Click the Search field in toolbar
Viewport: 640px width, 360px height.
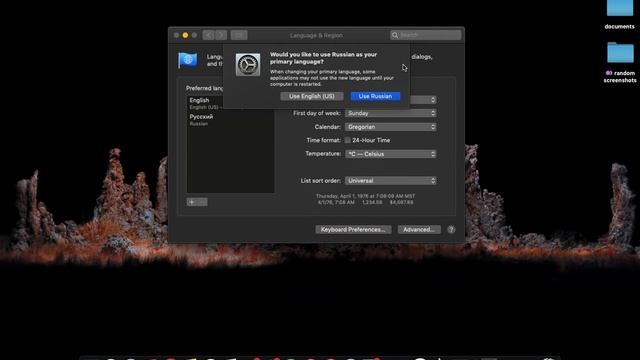(x=426, y=35)
